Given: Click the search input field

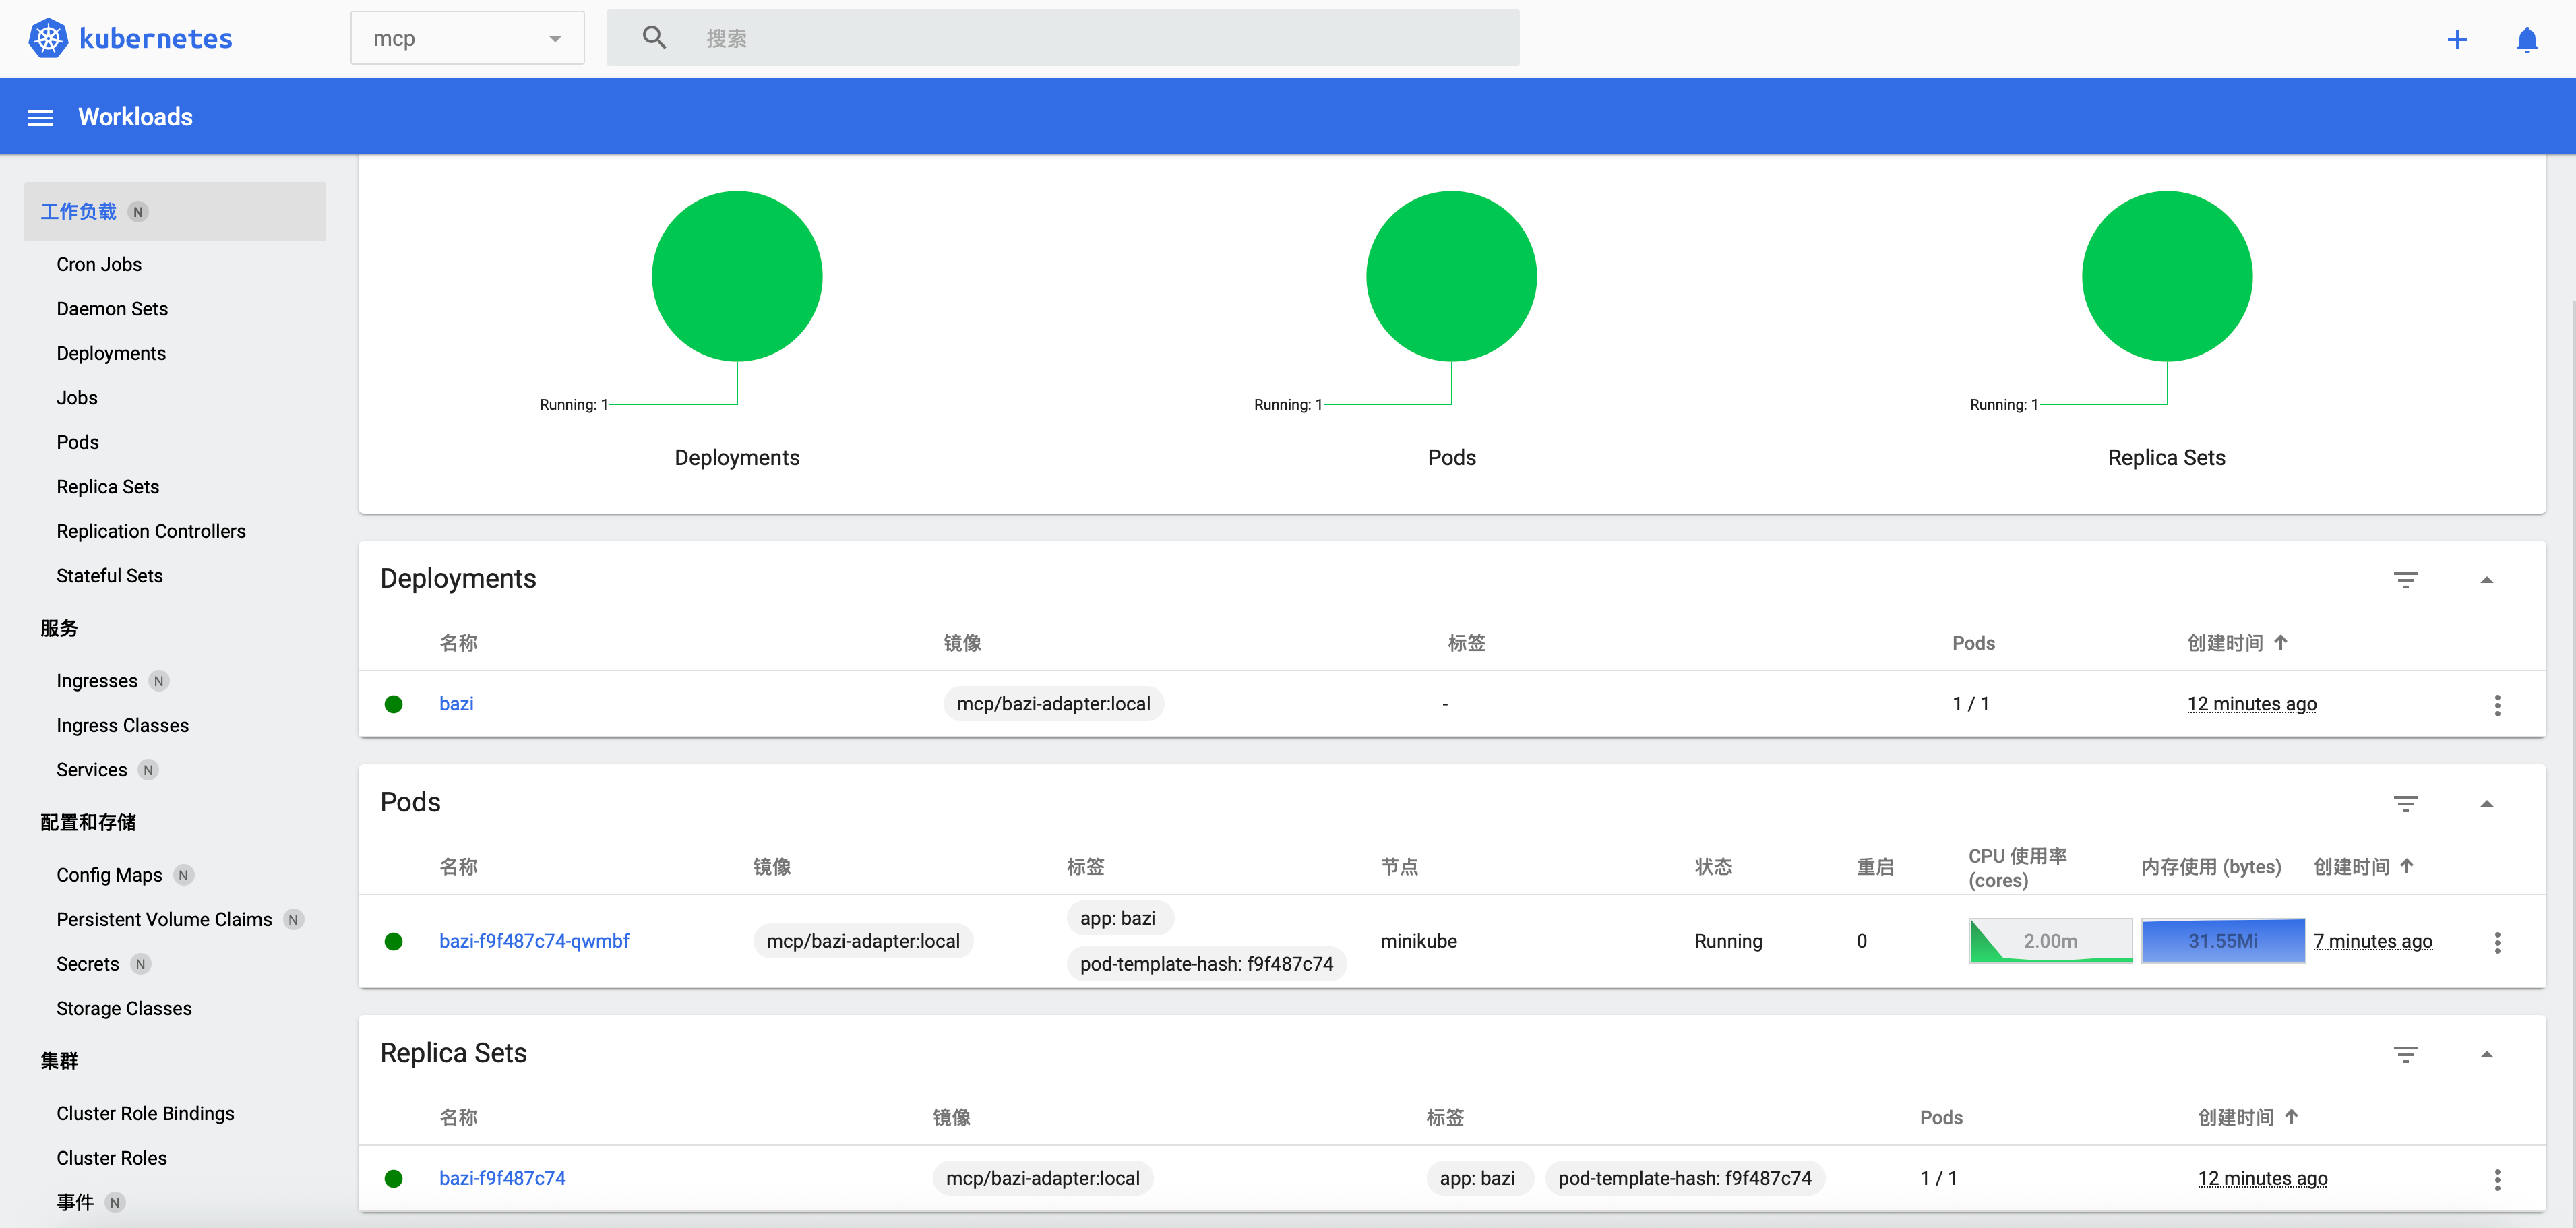Looking at the screenshot, I should click(x=1063, y=38).
